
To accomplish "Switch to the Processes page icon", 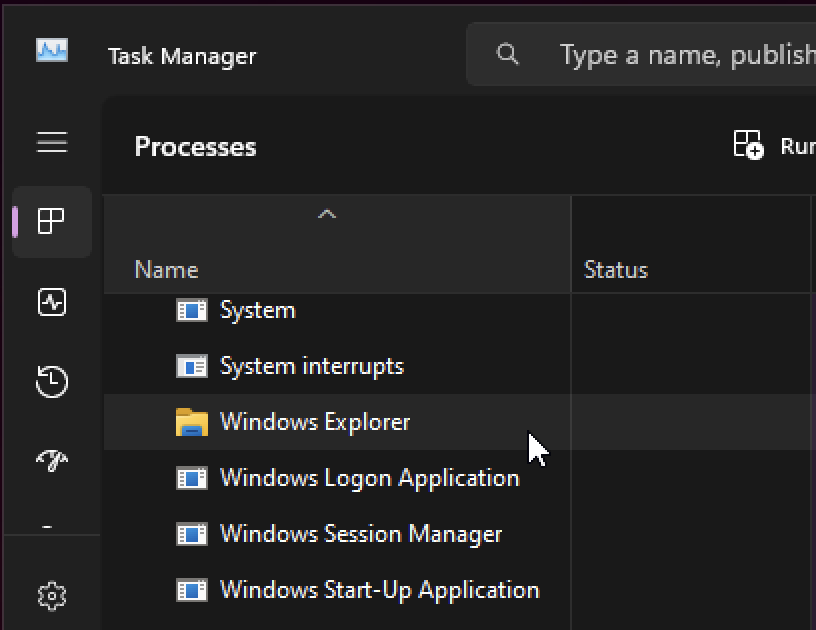I will pyautogui.click(x=52, y=221).
